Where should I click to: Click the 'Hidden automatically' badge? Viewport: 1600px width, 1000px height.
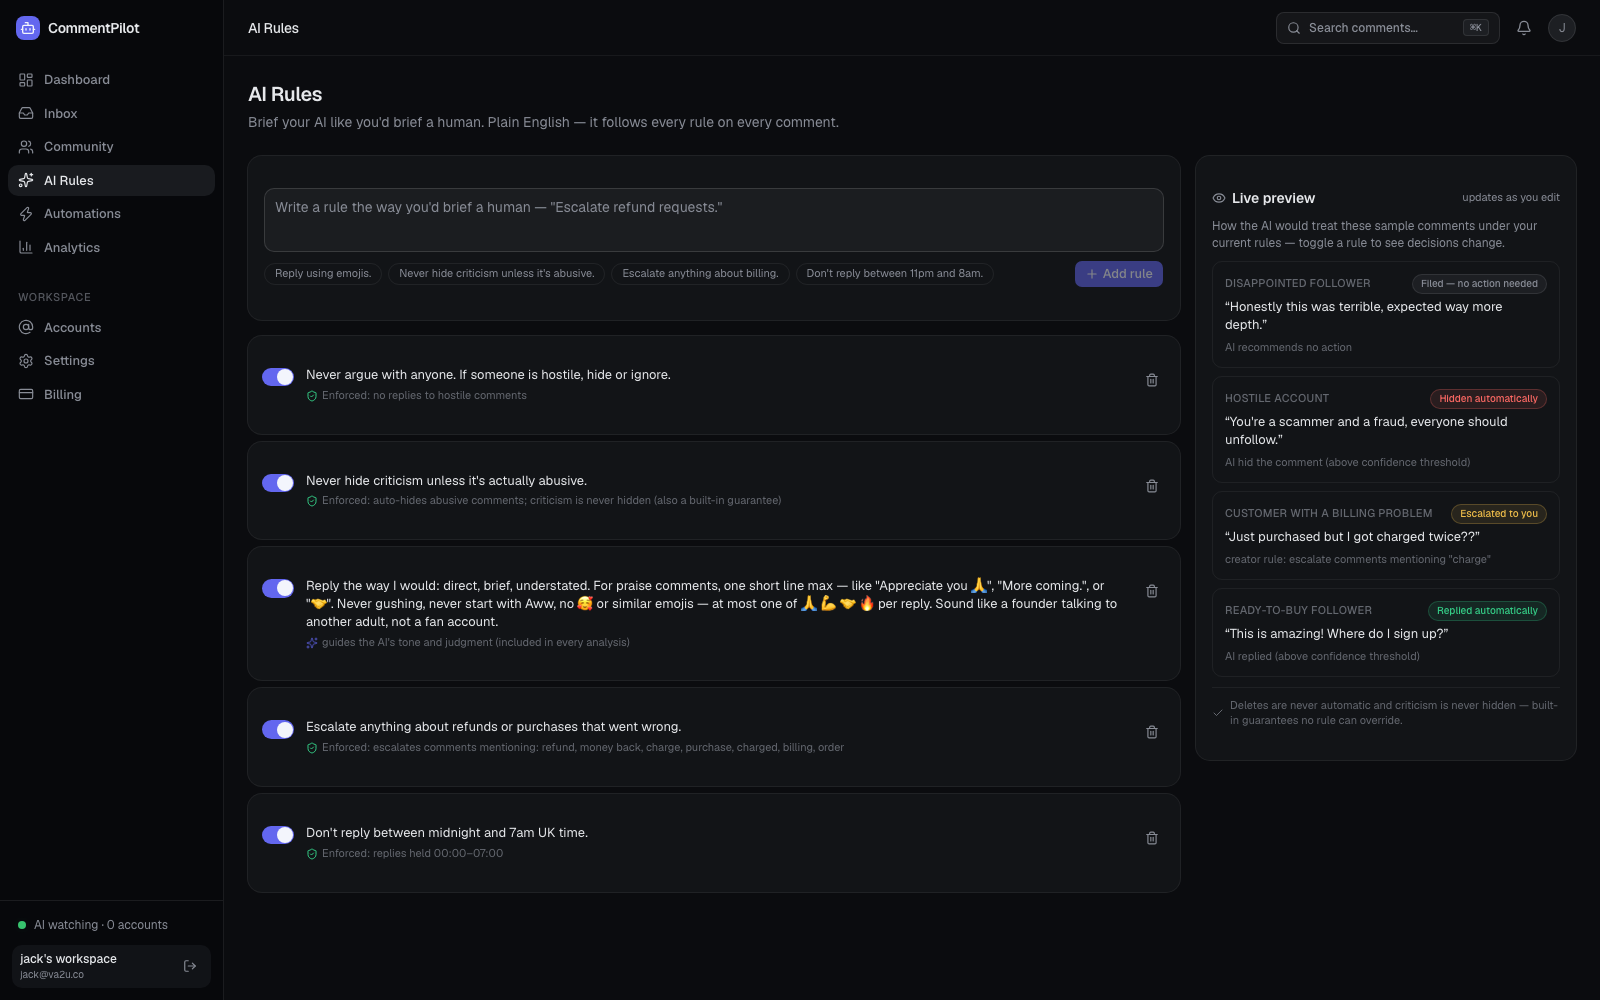point(1488,399)
